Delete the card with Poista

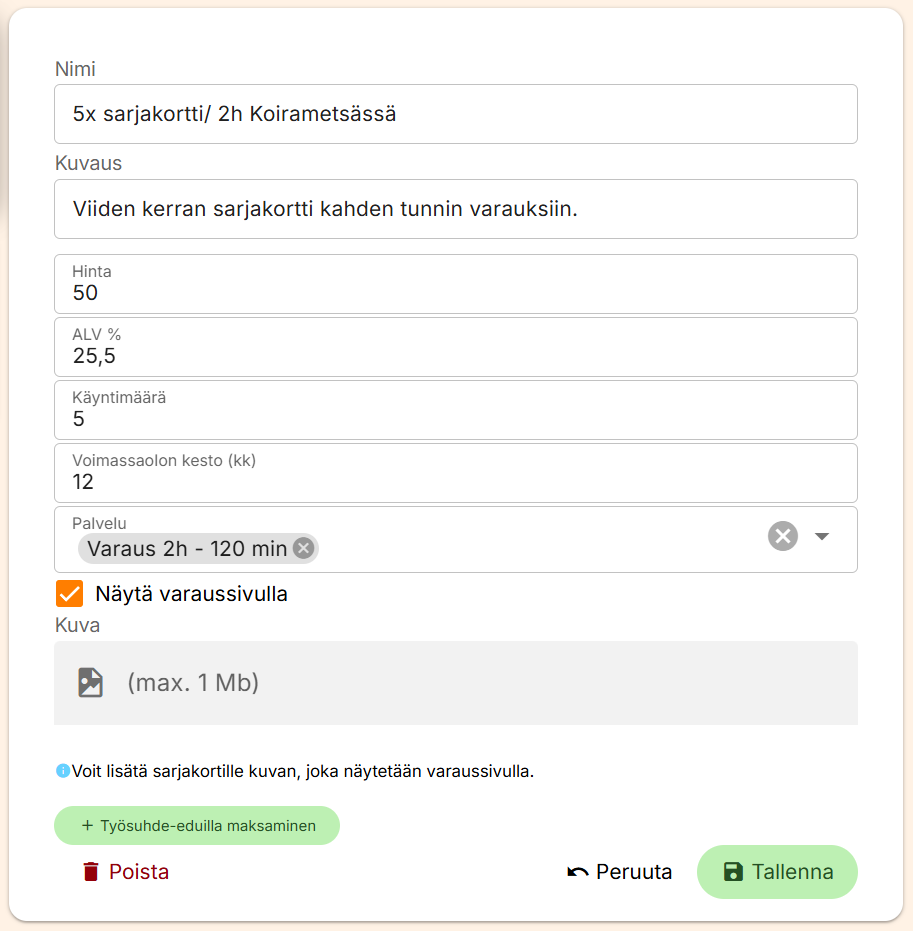coord(126,872)
